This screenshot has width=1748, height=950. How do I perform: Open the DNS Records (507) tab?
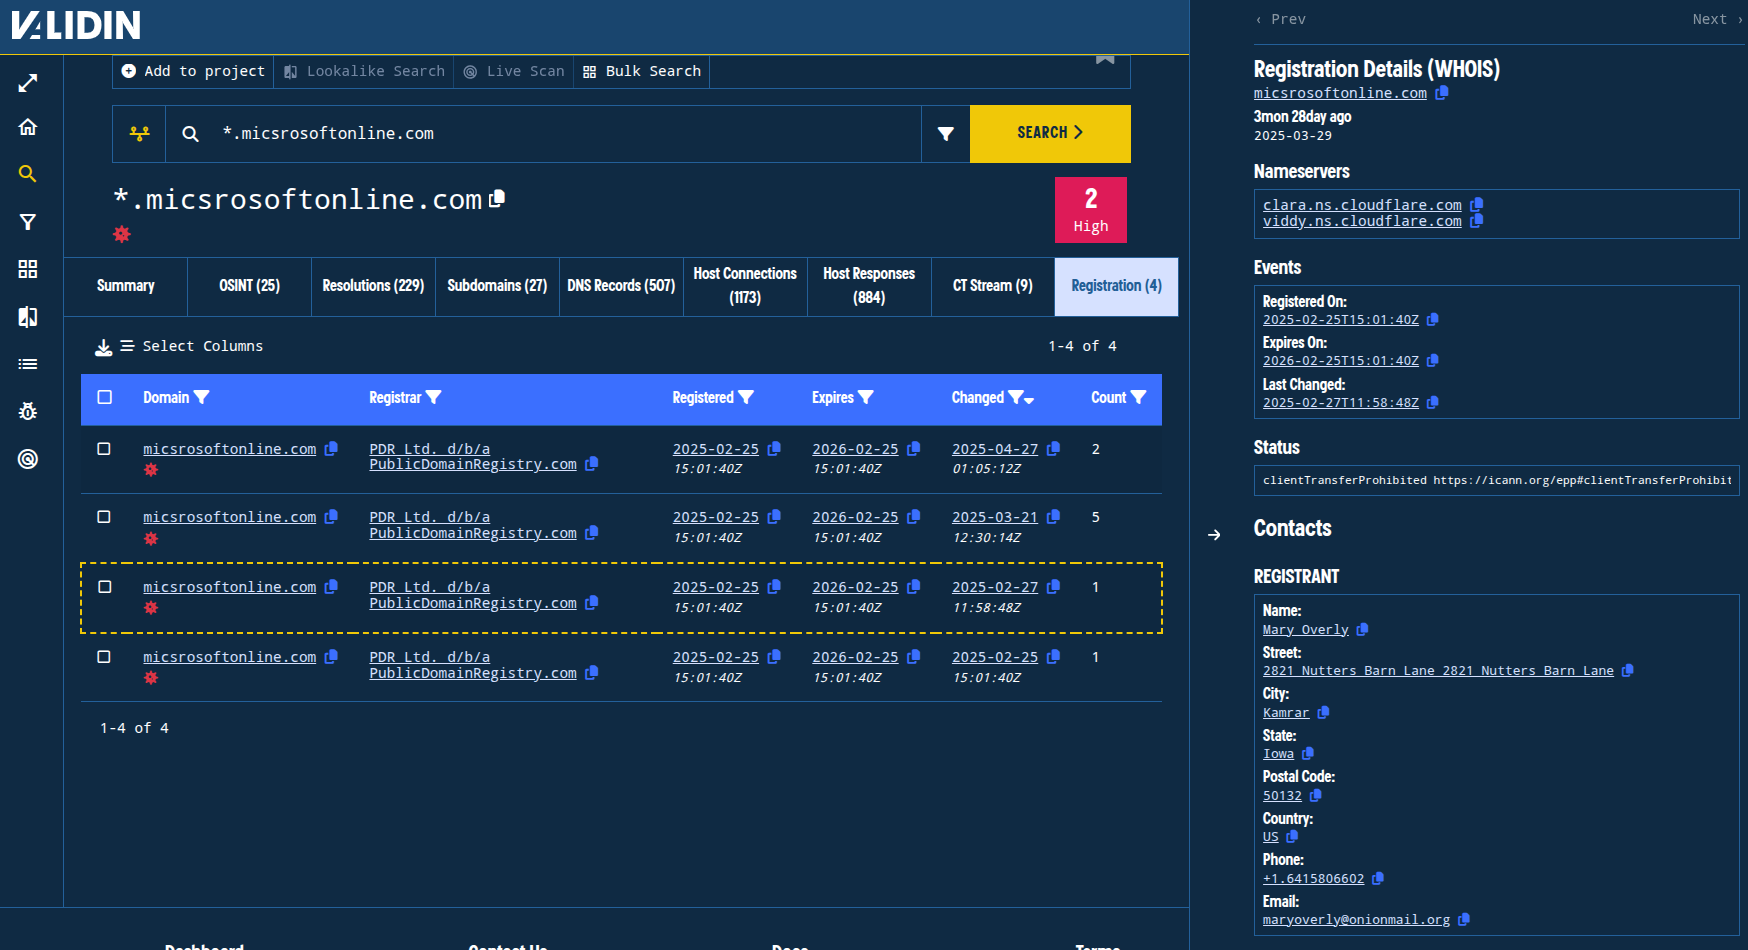[x=621, y=287]
